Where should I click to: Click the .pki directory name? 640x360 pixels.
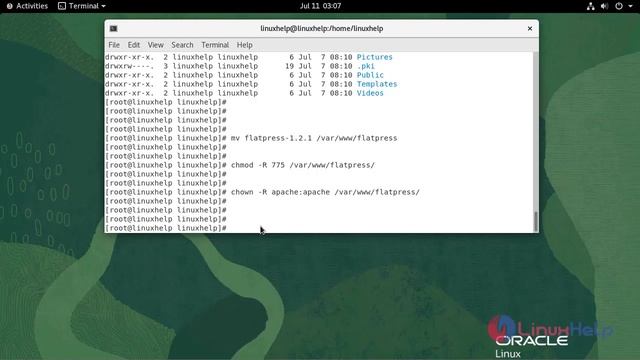point(365,66)
